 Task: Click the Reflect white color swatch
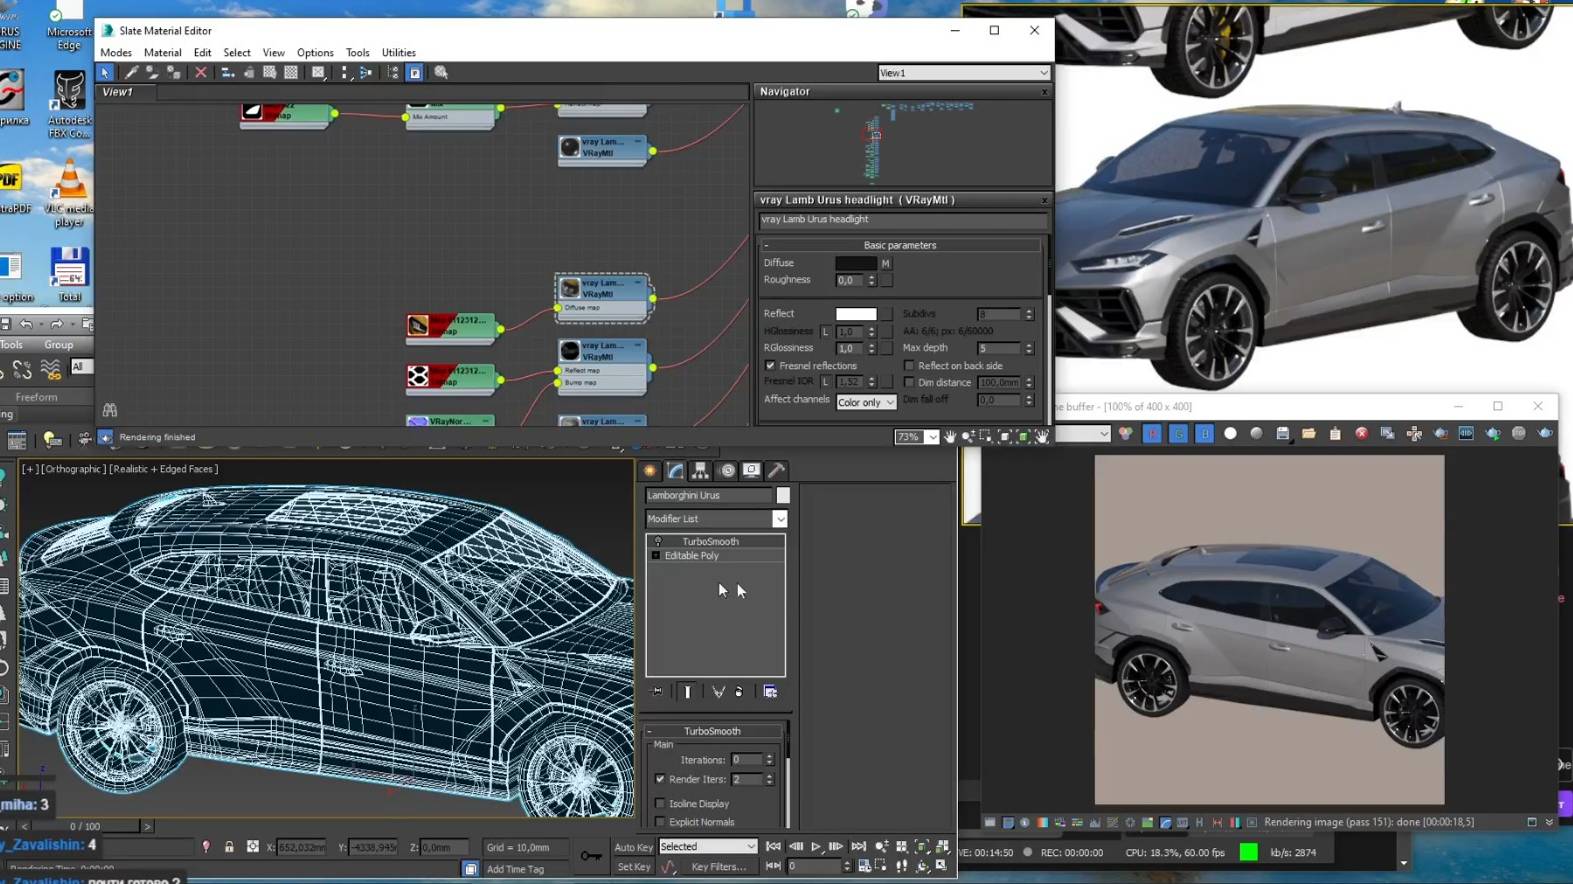click(x=856, y=314)
